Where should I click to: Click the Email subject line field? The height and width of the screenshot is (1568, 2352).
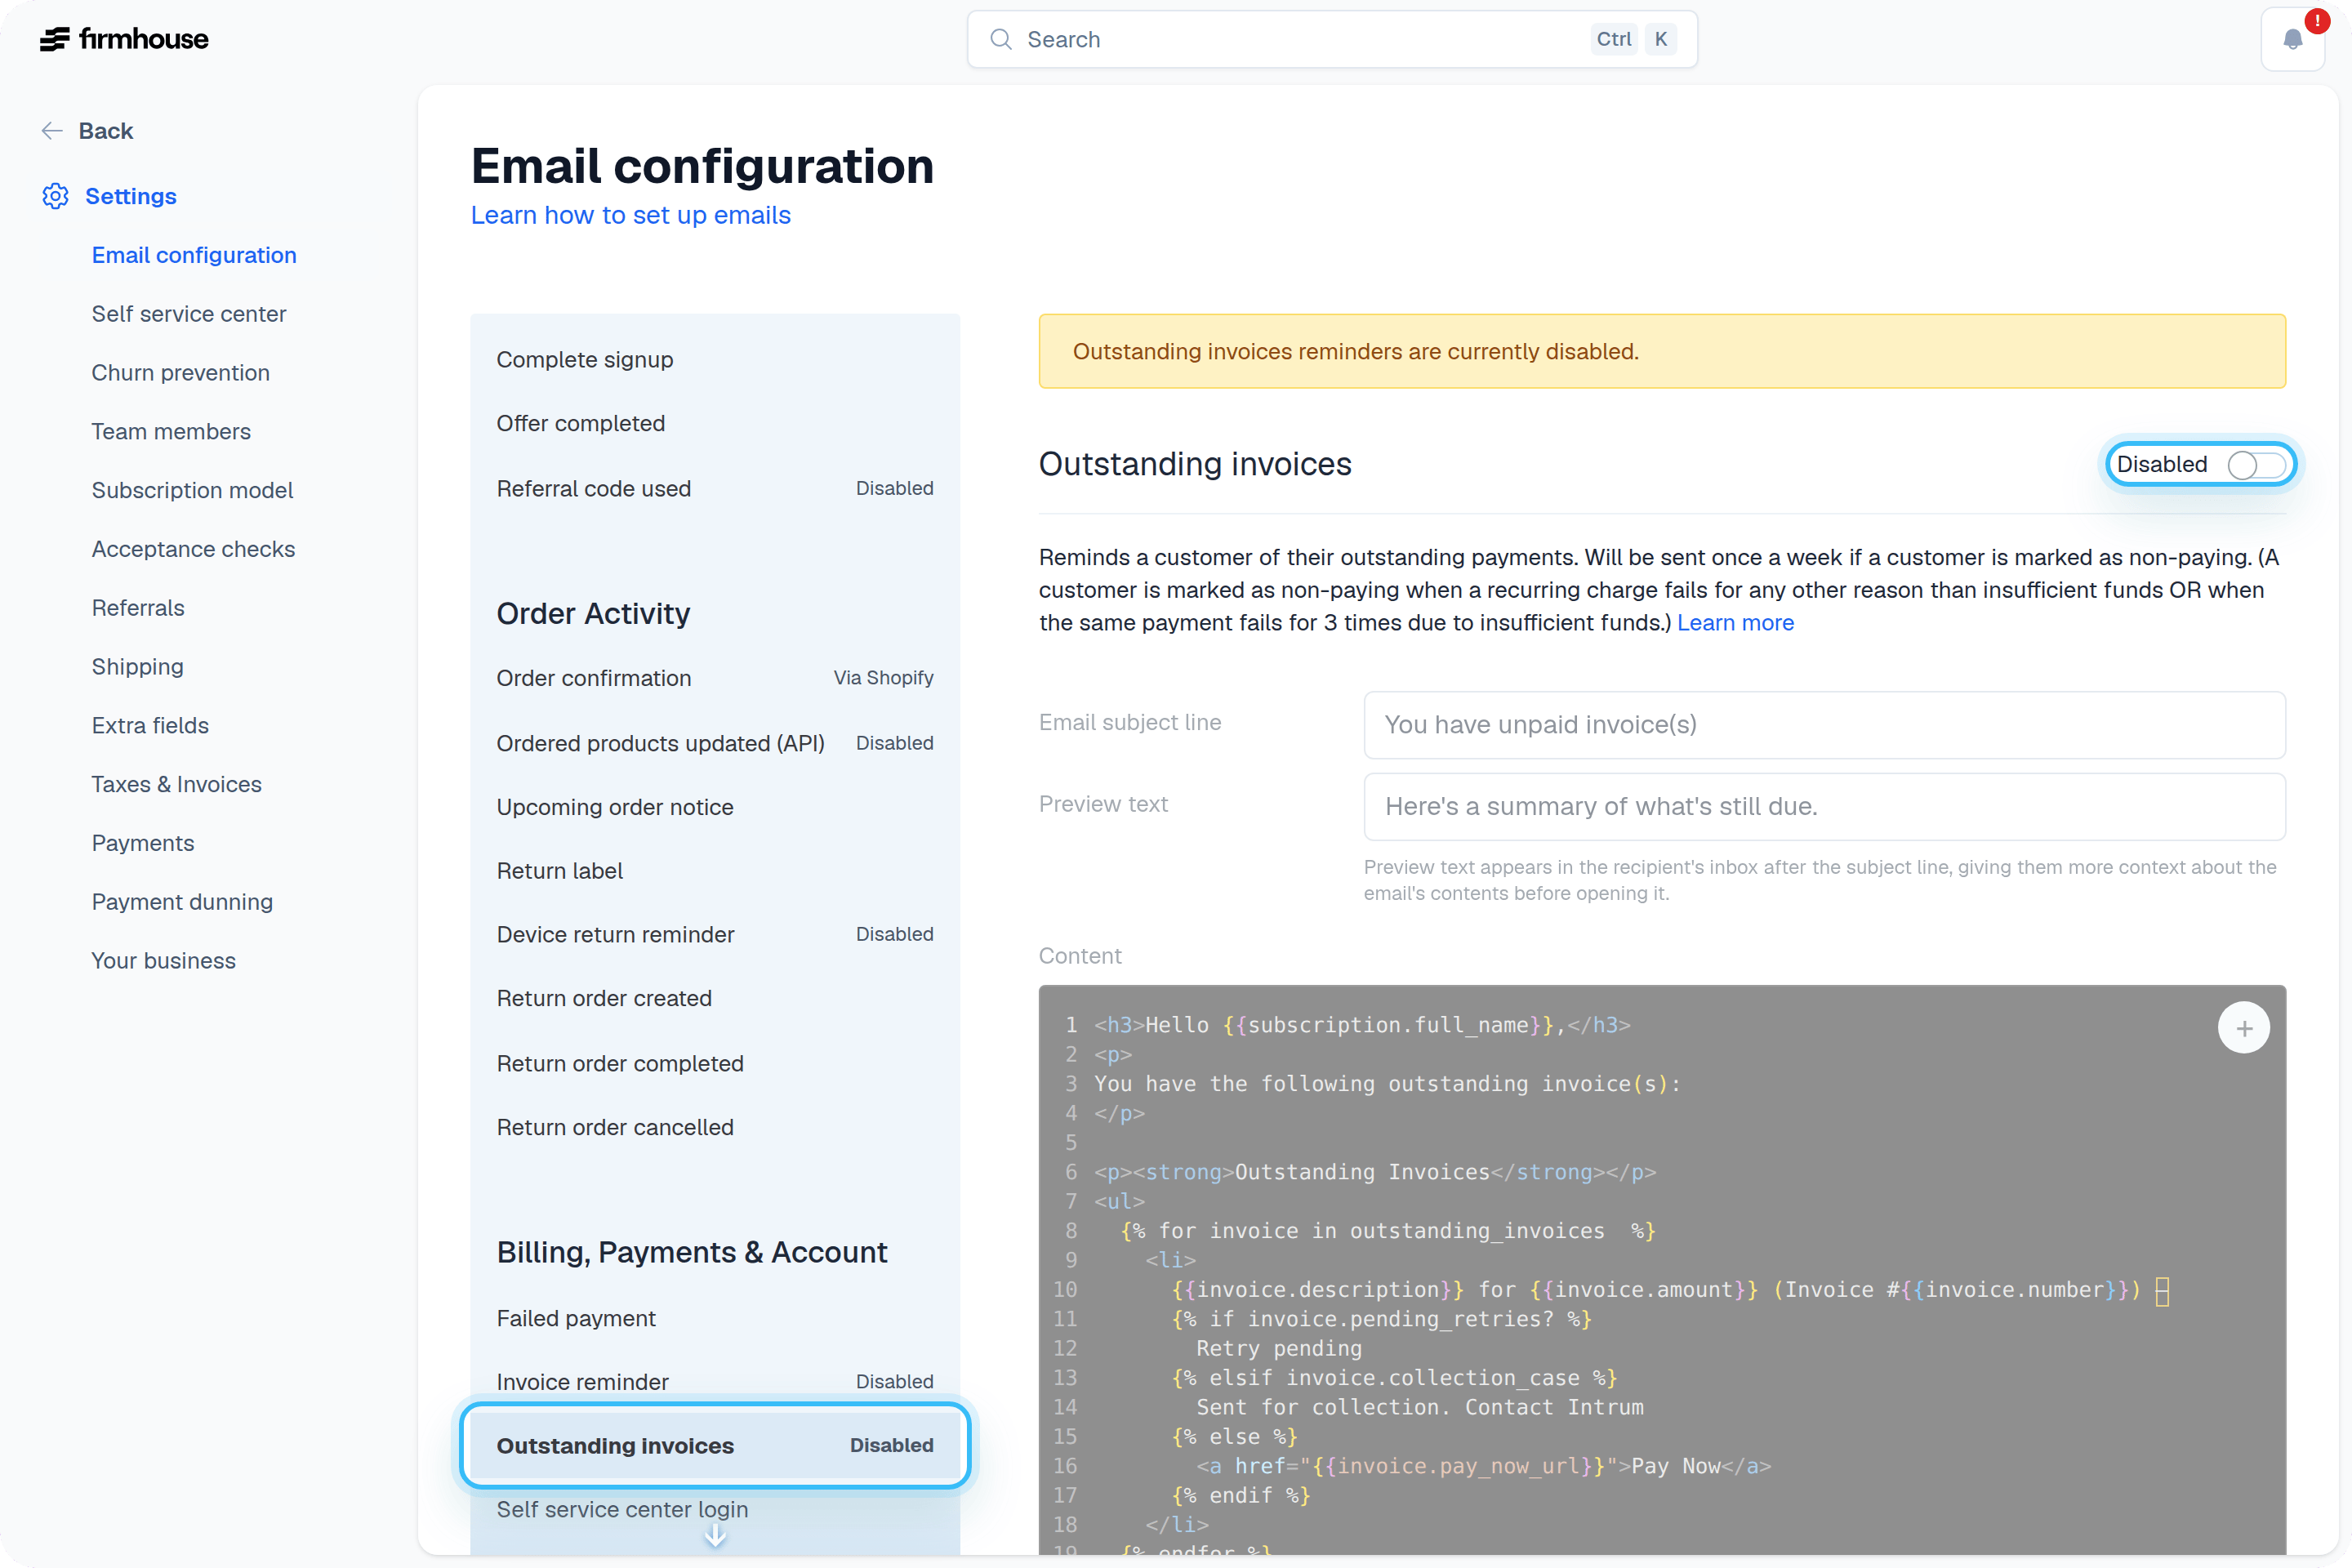pos(1824,725)
